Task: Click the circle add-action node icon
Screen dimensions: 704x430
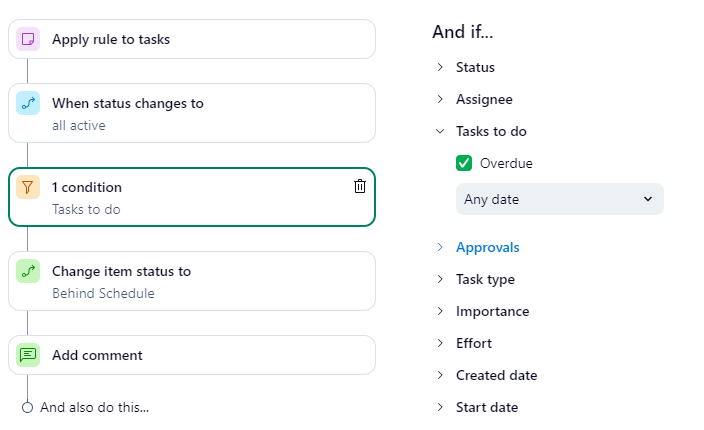Action: [28, 407]
